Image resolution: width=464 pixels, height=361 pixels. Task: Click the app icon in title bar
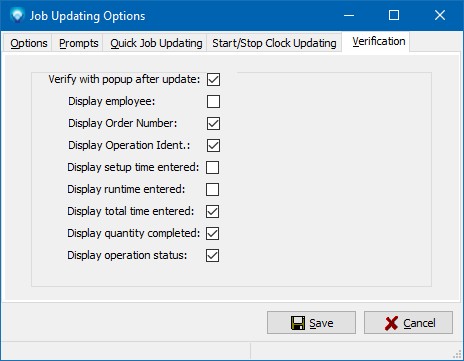[17, 15]
